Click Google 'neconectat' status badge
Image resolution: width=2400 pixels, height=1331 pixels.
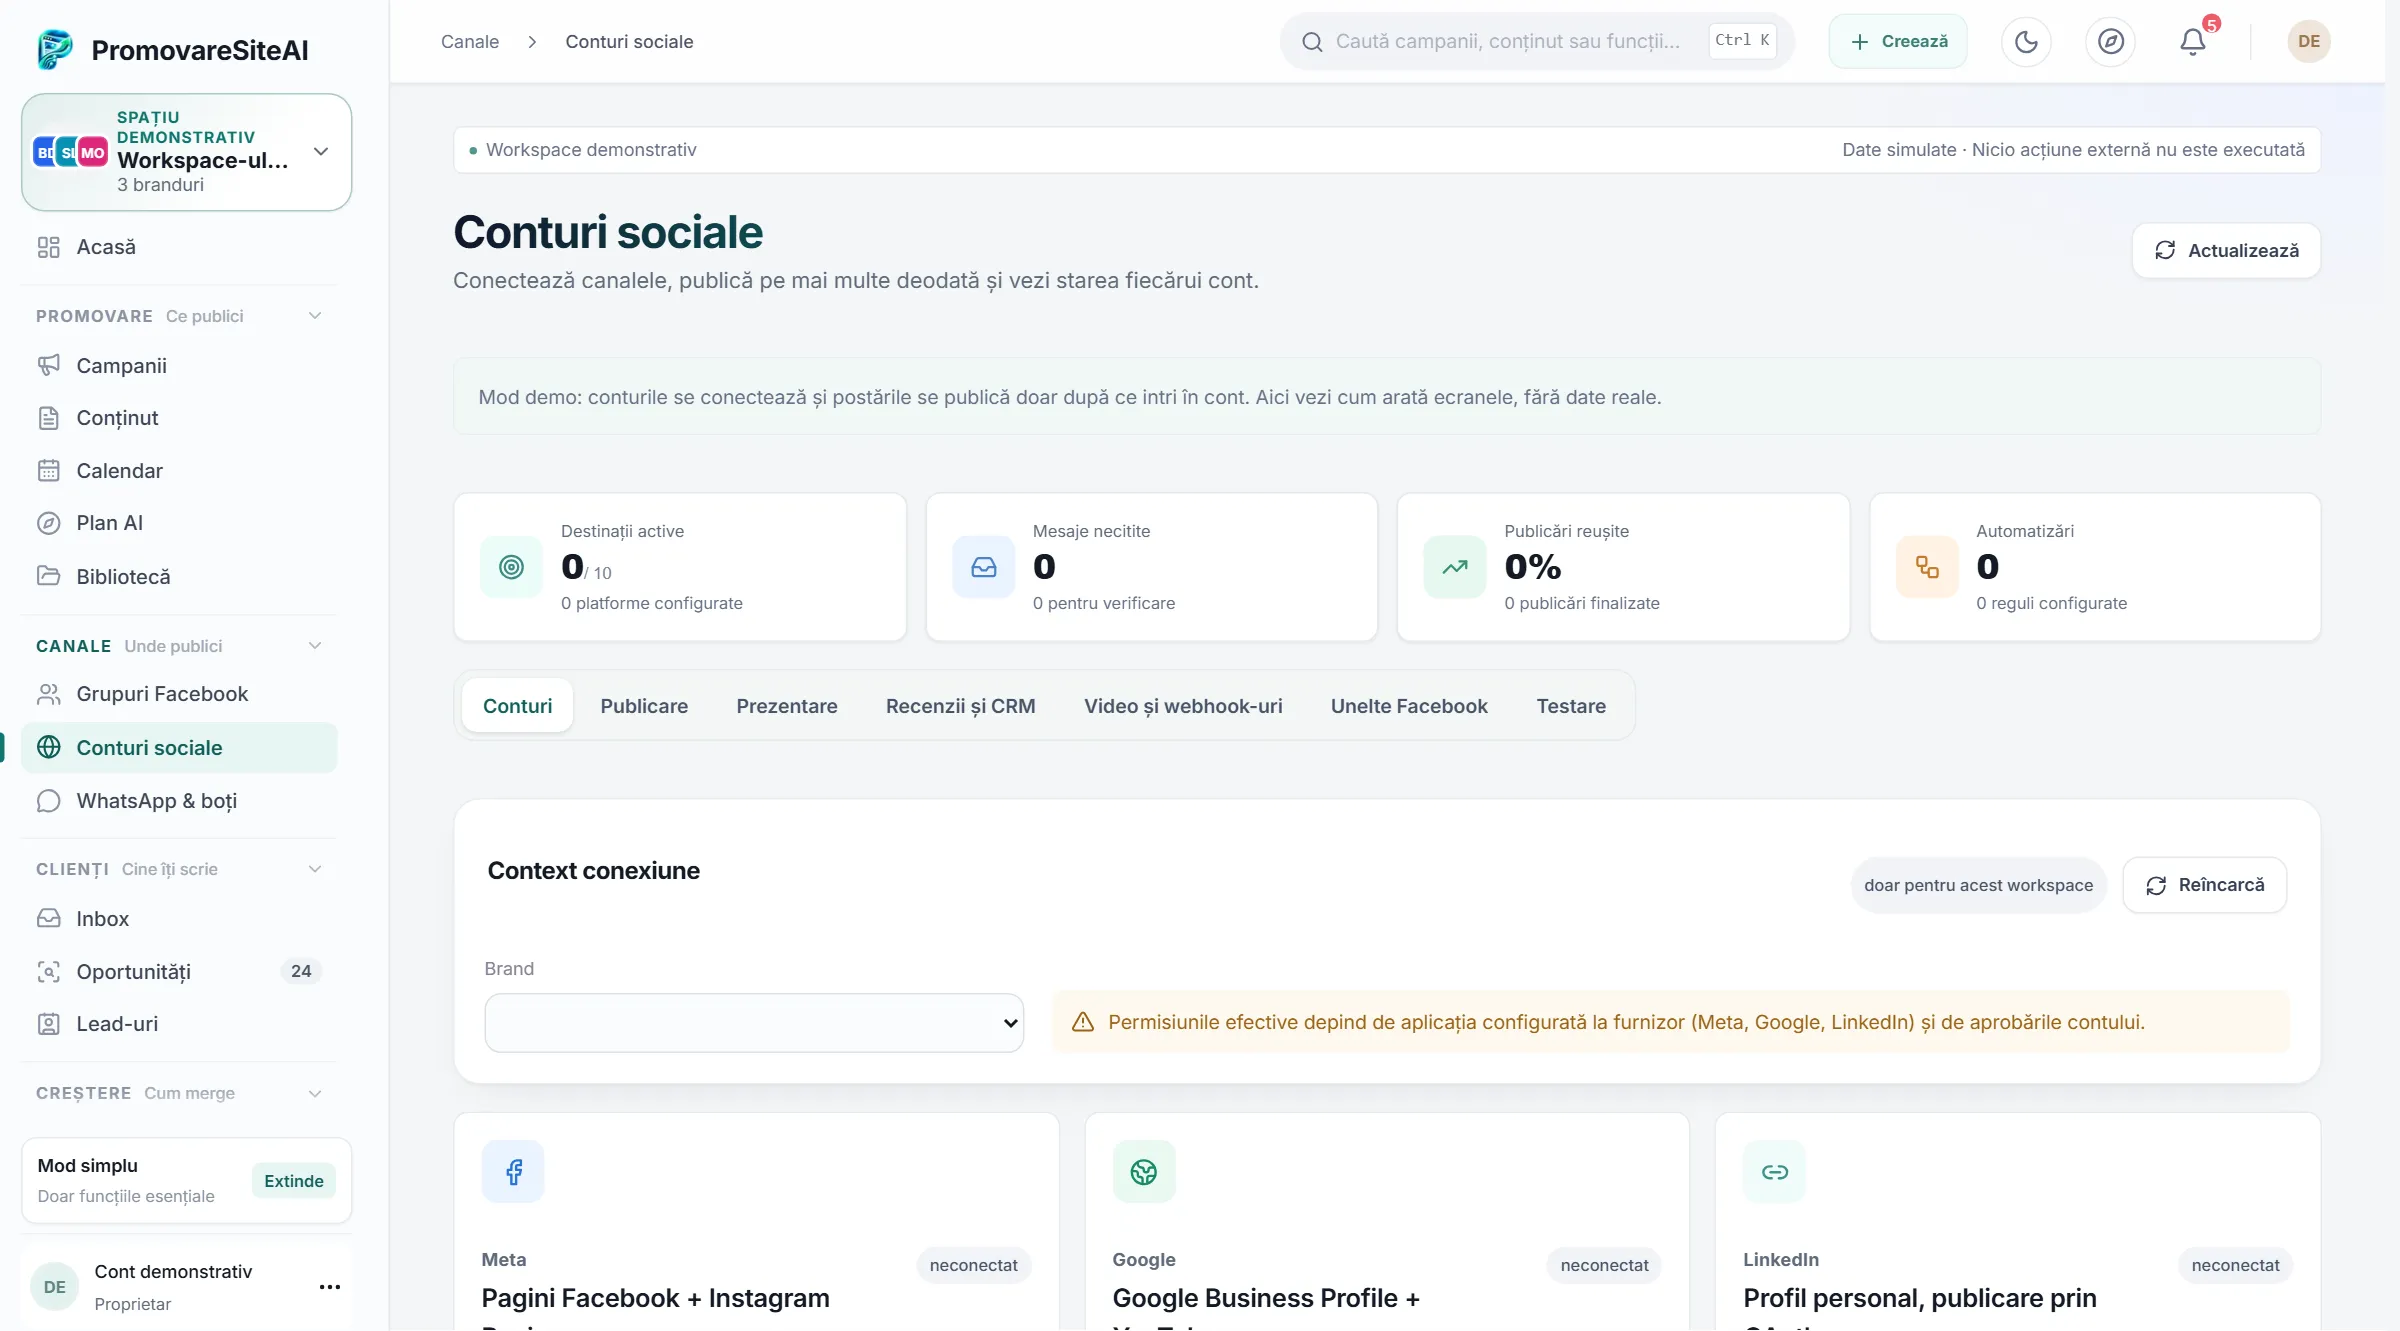point(1604,1265)
